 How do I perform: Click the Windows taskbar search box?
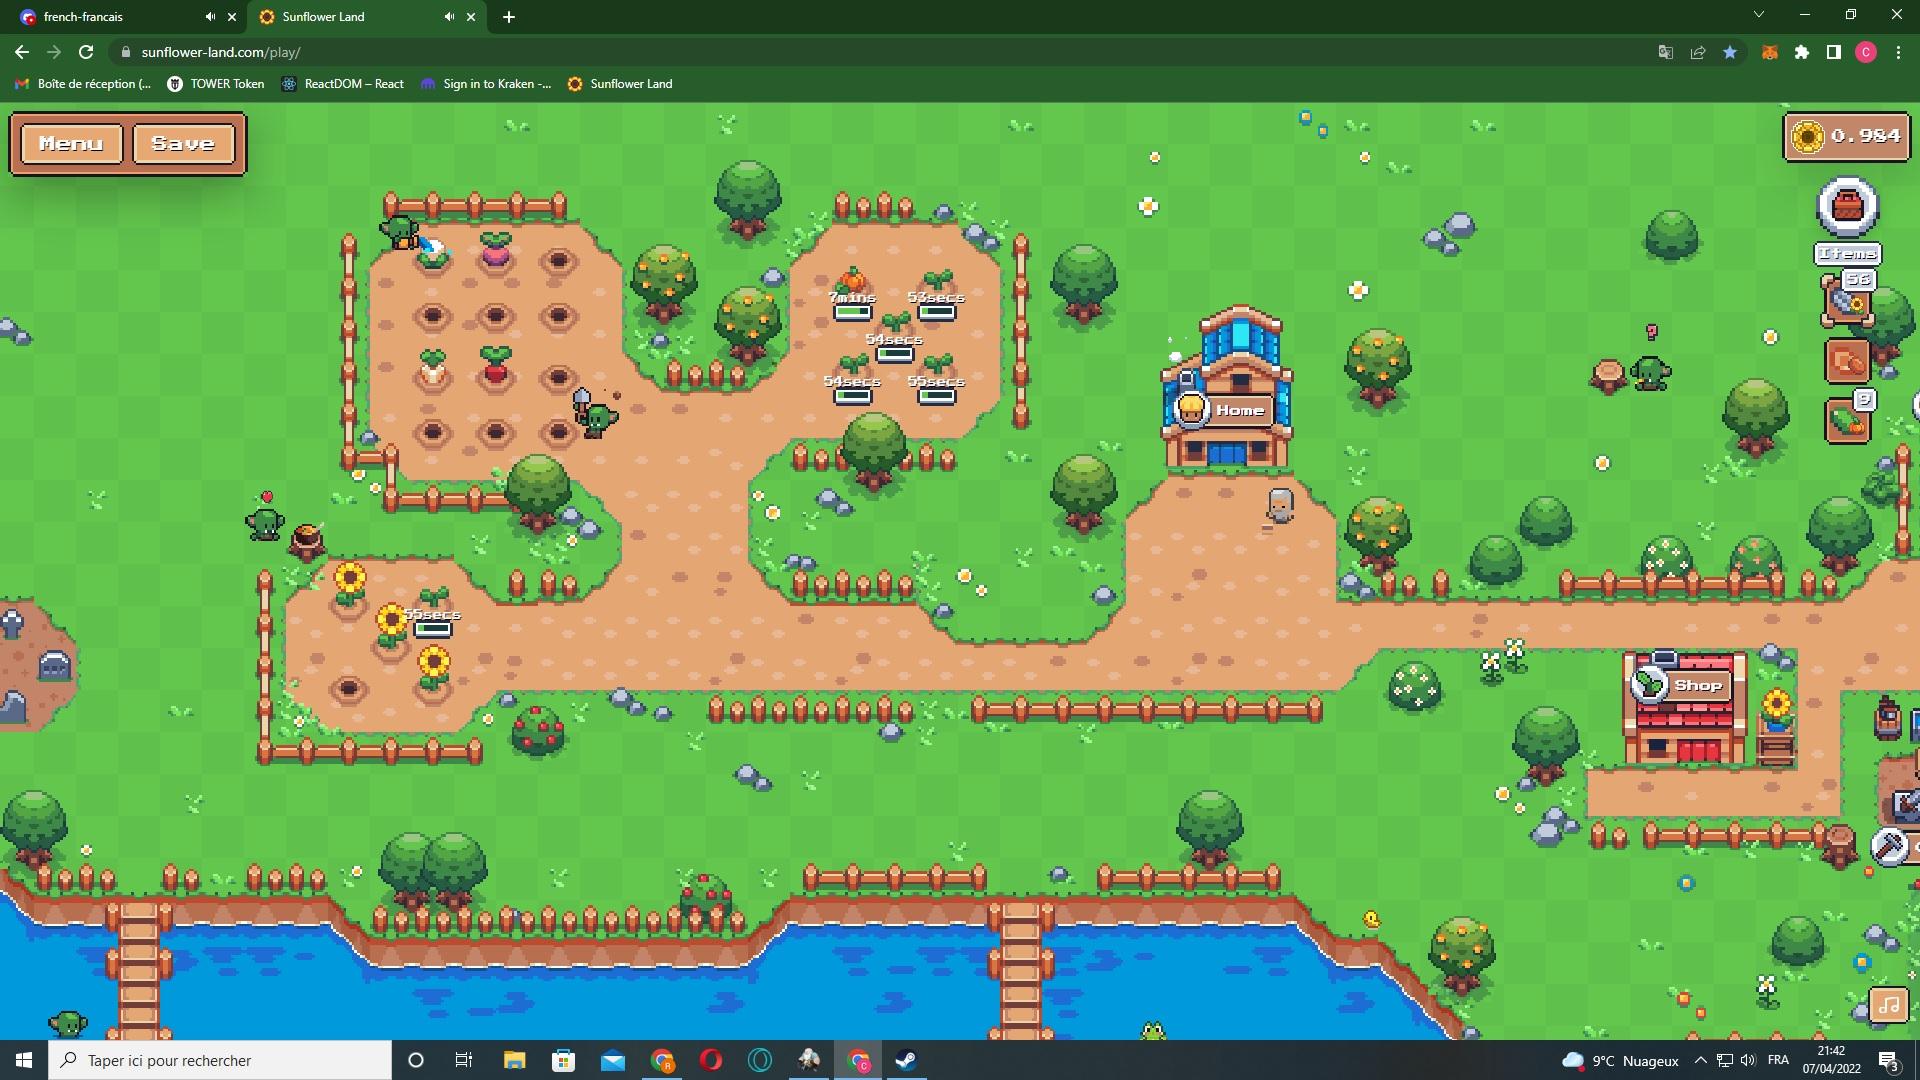coord(220,1060)
